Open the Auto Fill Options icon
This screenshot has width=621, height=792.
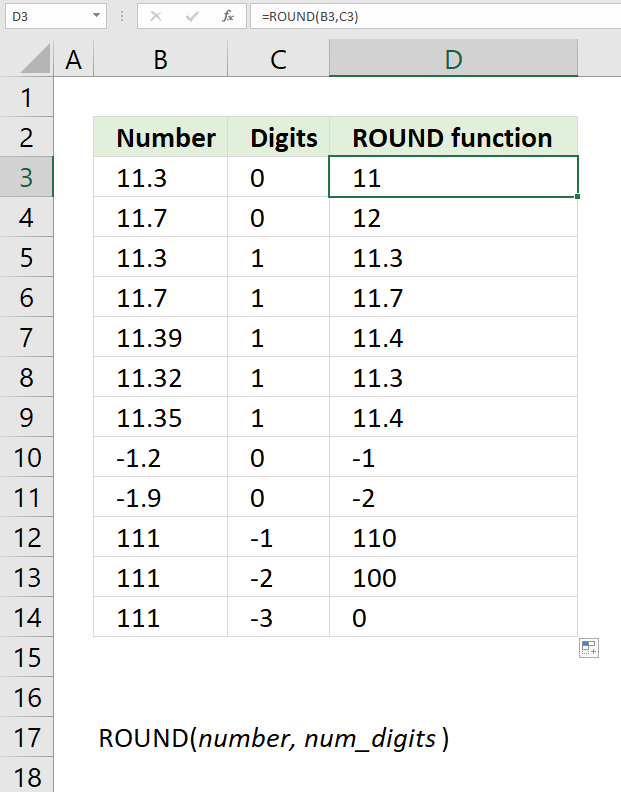coord(589,648)
